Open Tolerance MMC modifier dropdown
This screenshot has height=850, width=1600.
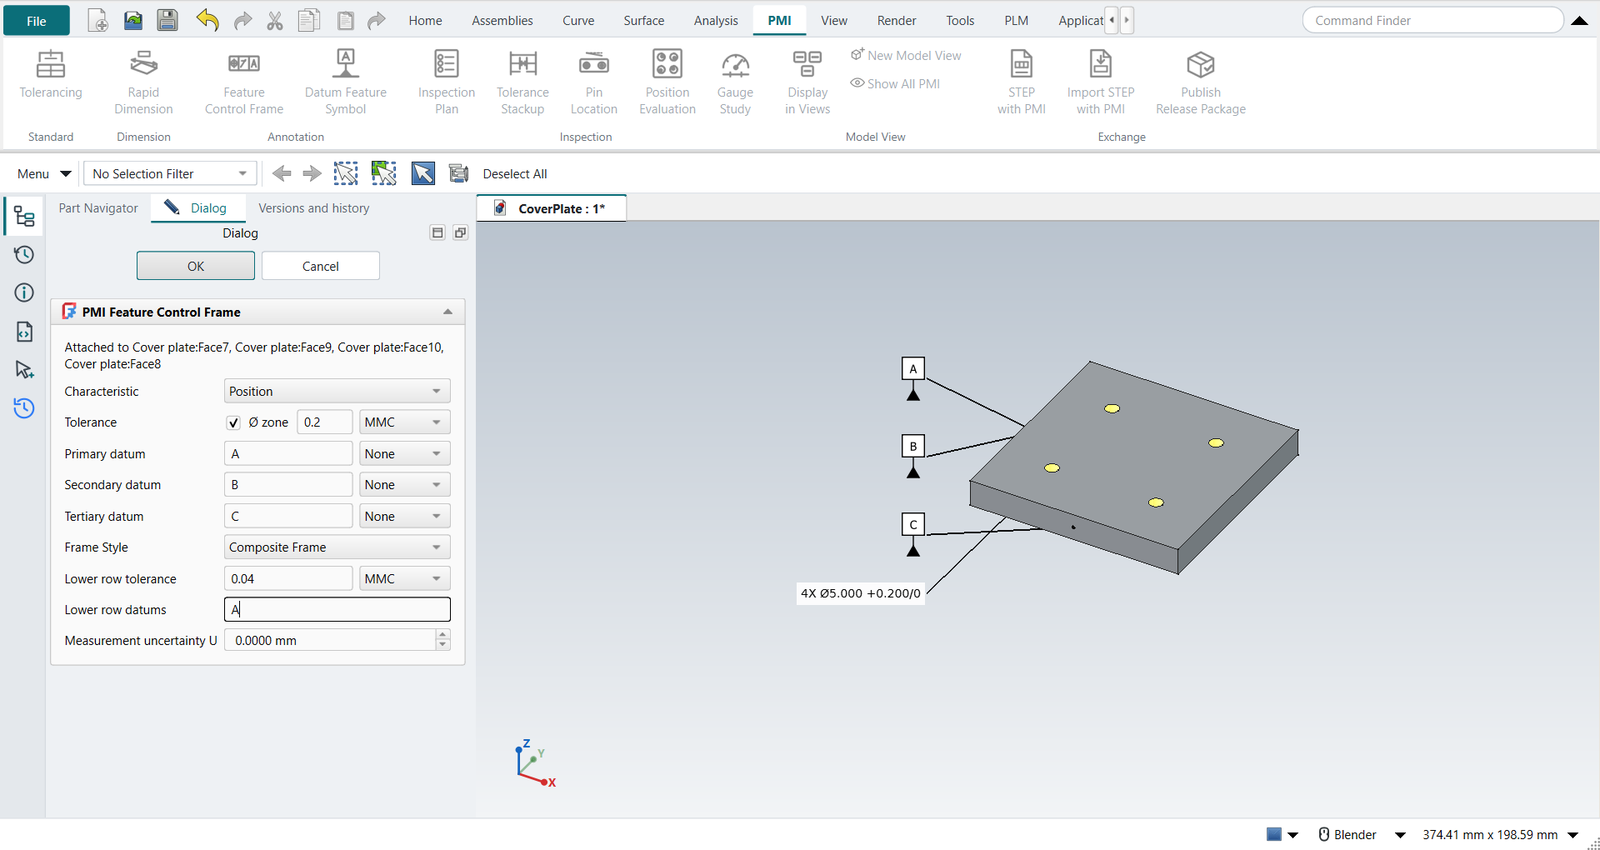tap(404, 422)
